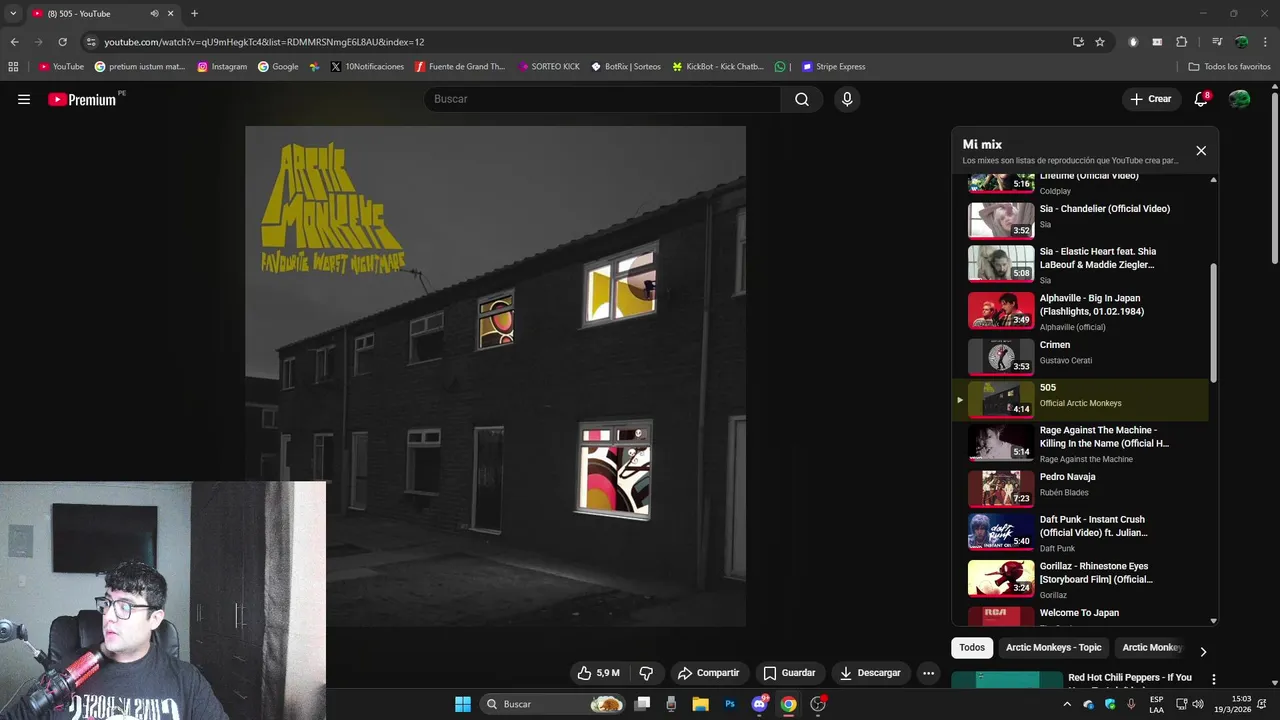Open Todos los favoritos bookmarks folder
Screen dimensions: 1280x720
pyautogui.click(x=1229, y=67)
